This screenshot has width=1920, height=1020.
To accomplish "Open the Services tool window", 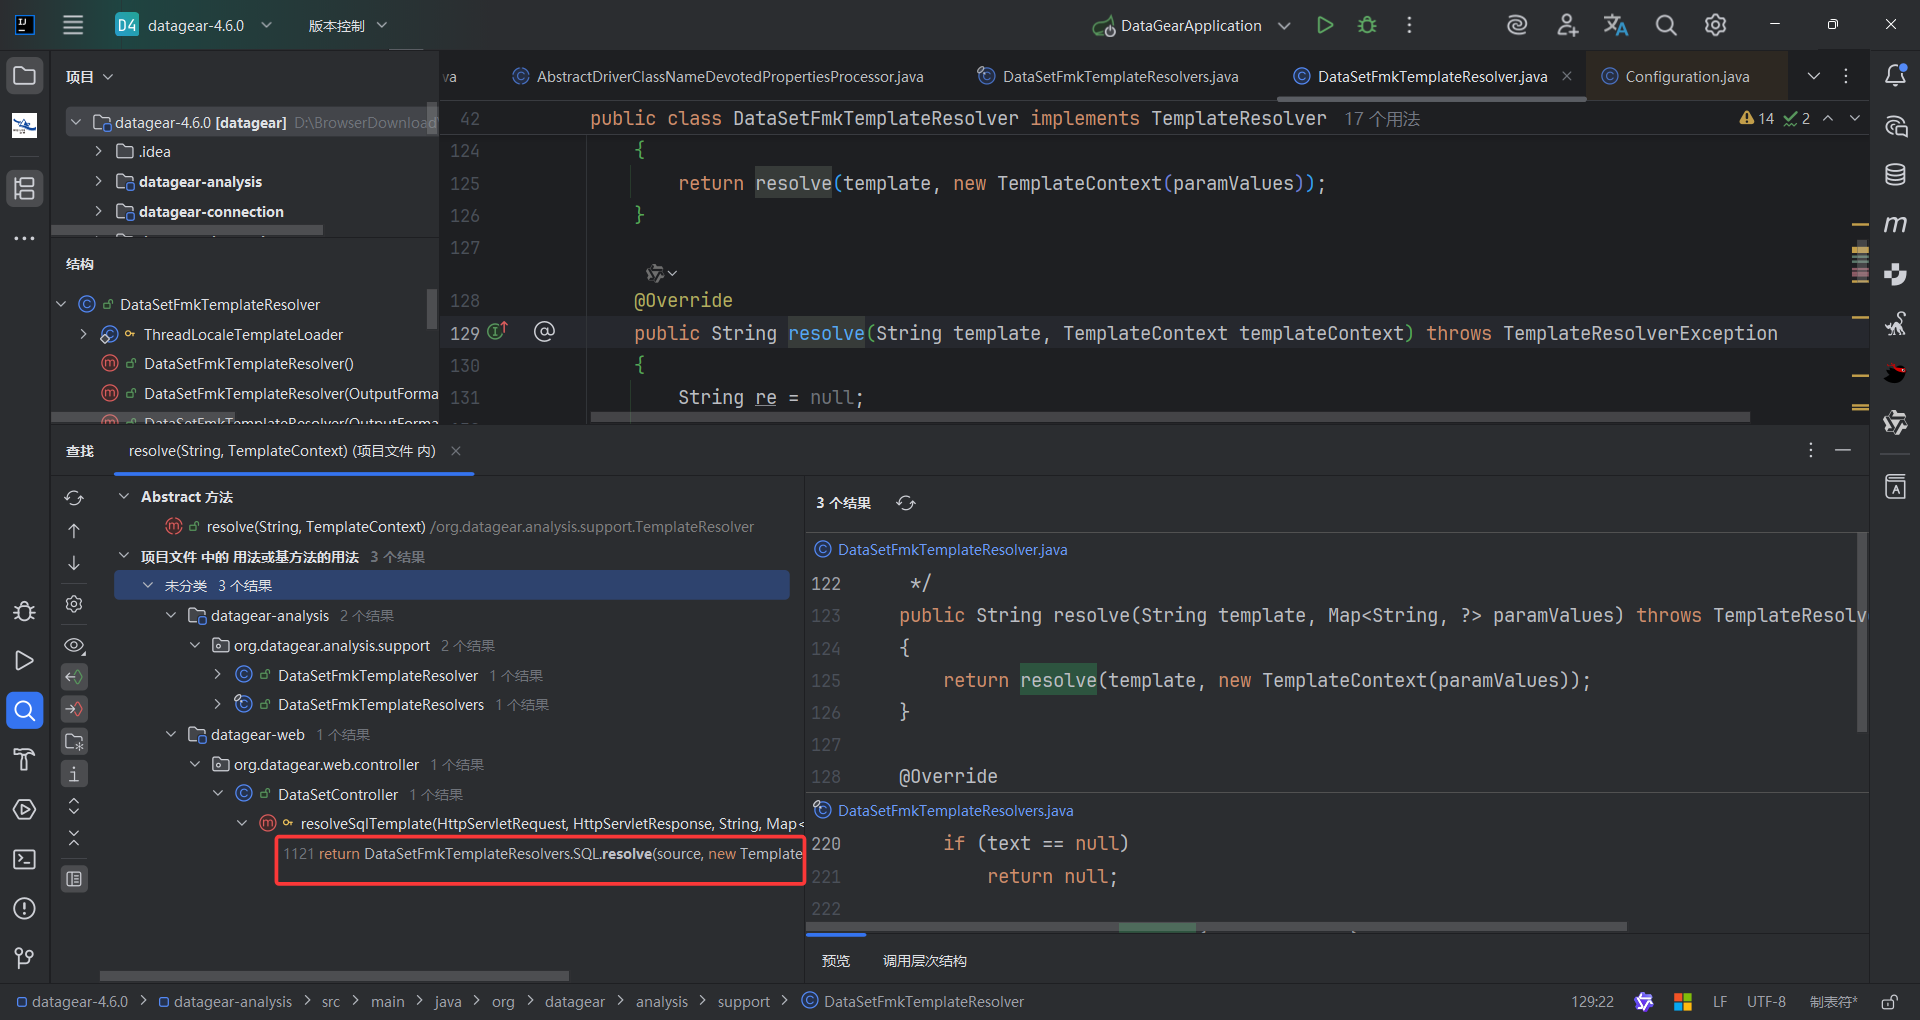I will tap(24, 809).
